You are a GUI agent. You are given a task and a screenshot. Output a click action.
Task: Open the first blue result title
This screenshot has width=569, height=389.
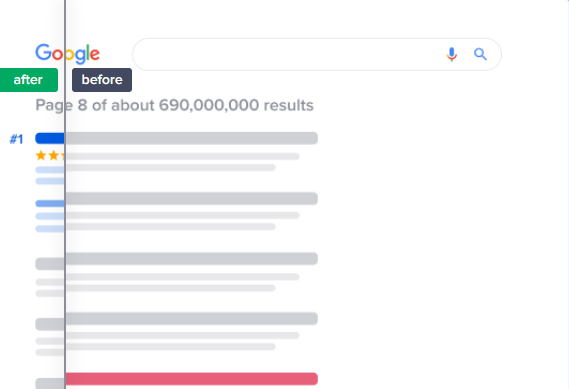point(50,138)
